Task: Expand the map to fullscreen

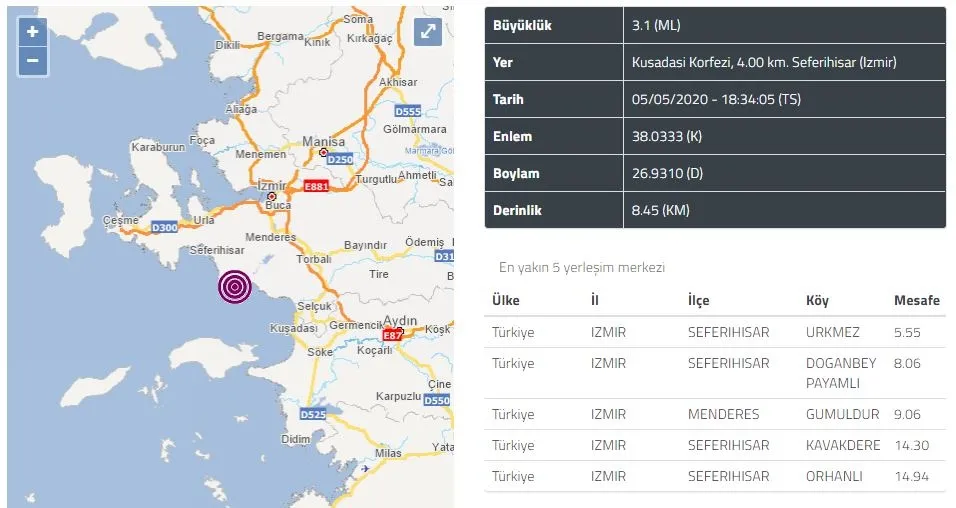Action: tap(427, 32)
